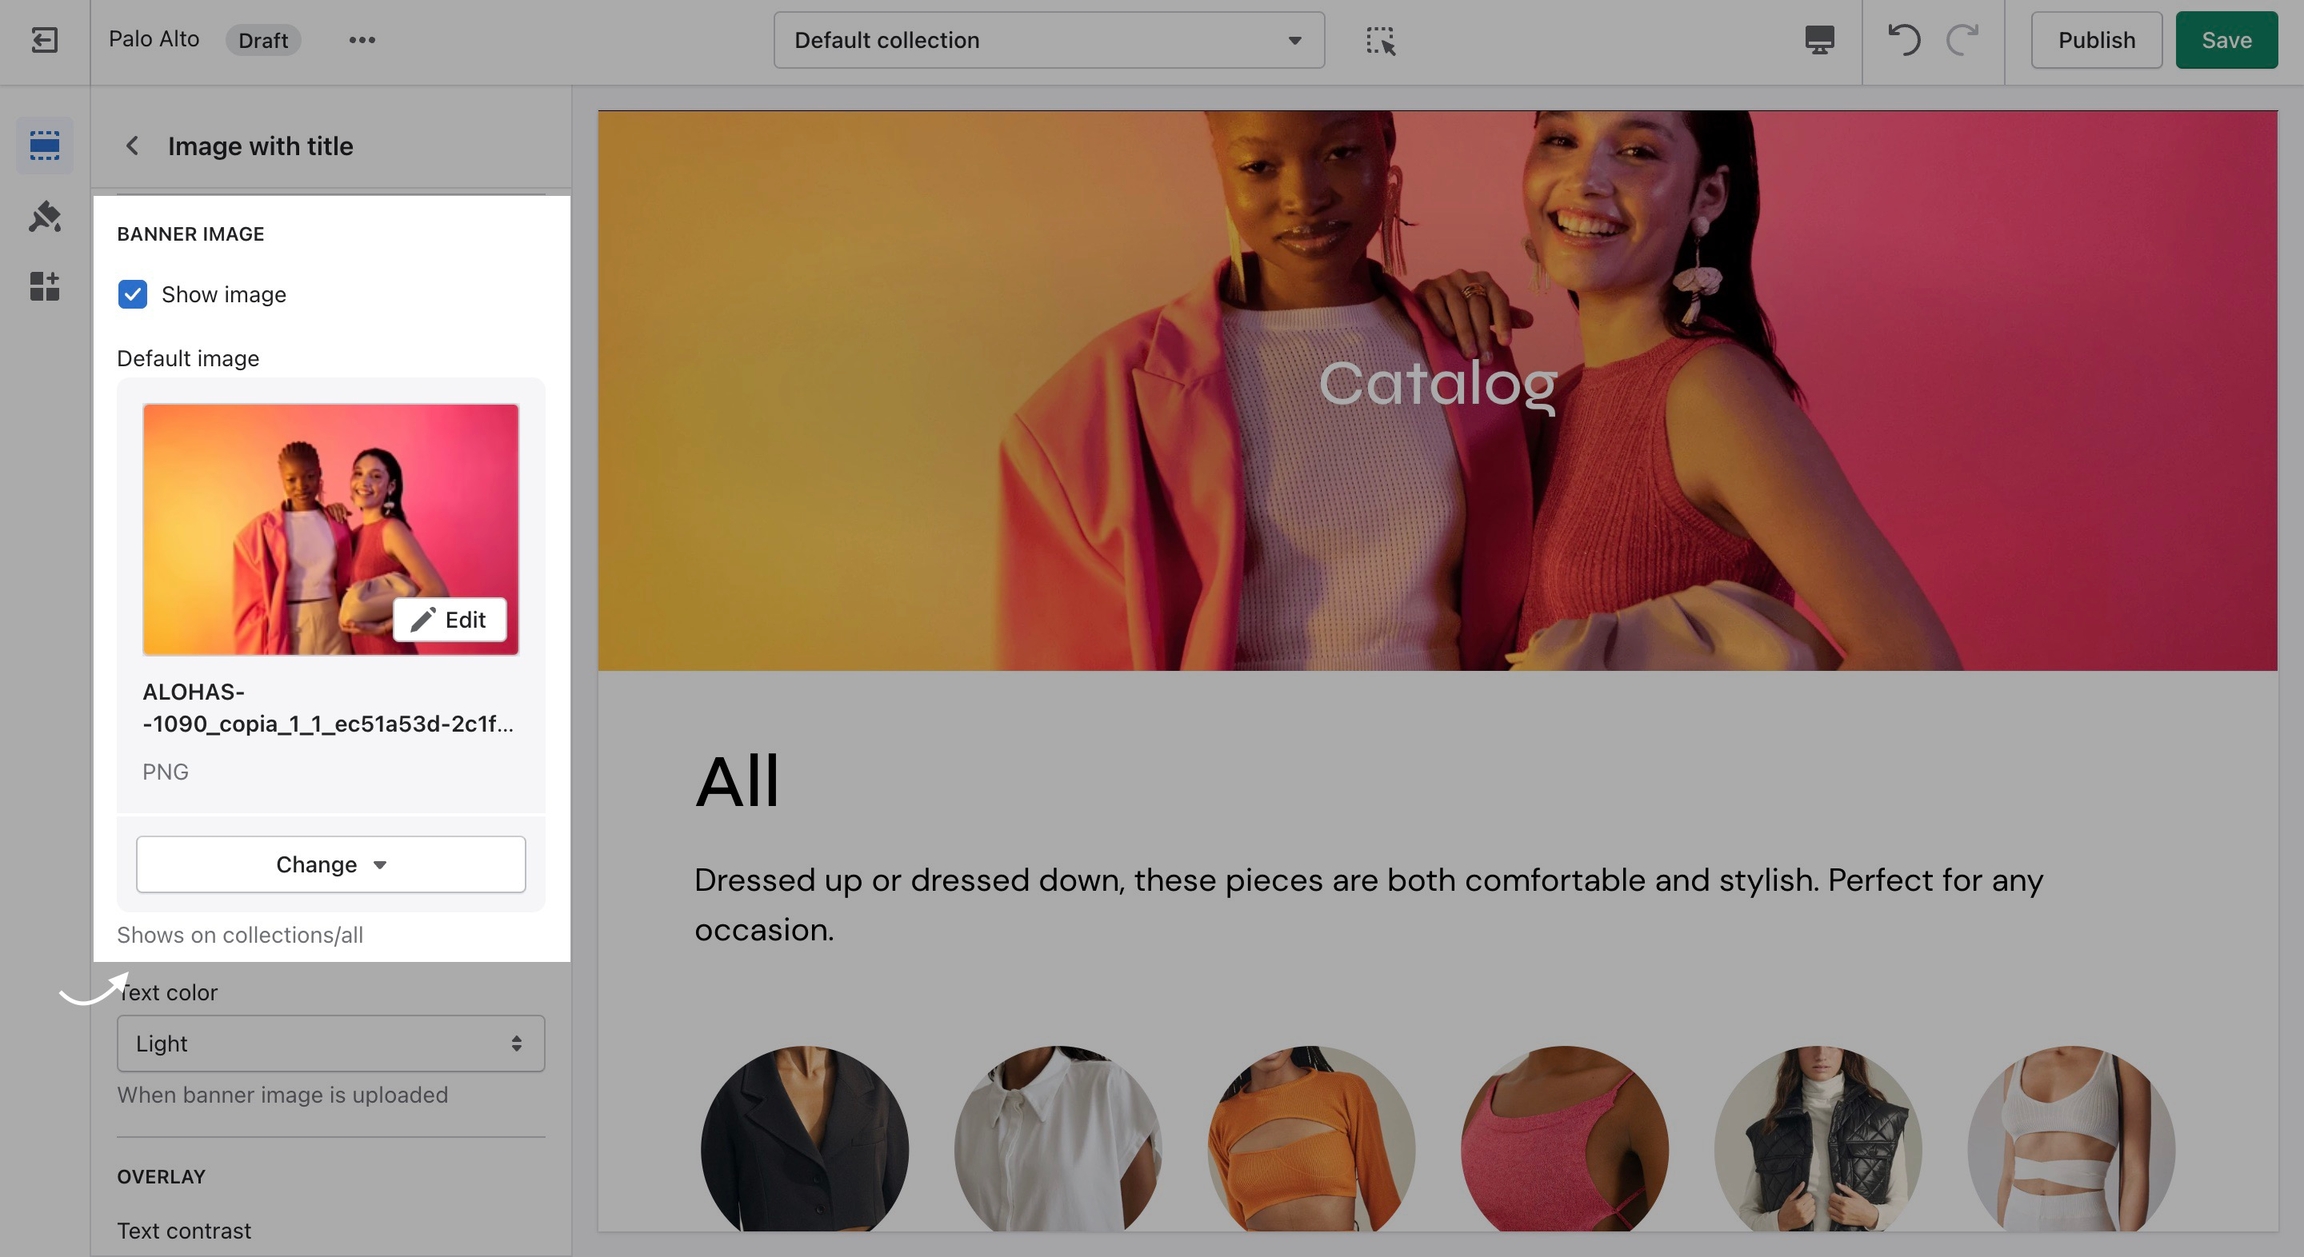Switch preview with desktop monitor icon
The width and height of the screenshot is (2304, 1257).
coord(1819,40)
